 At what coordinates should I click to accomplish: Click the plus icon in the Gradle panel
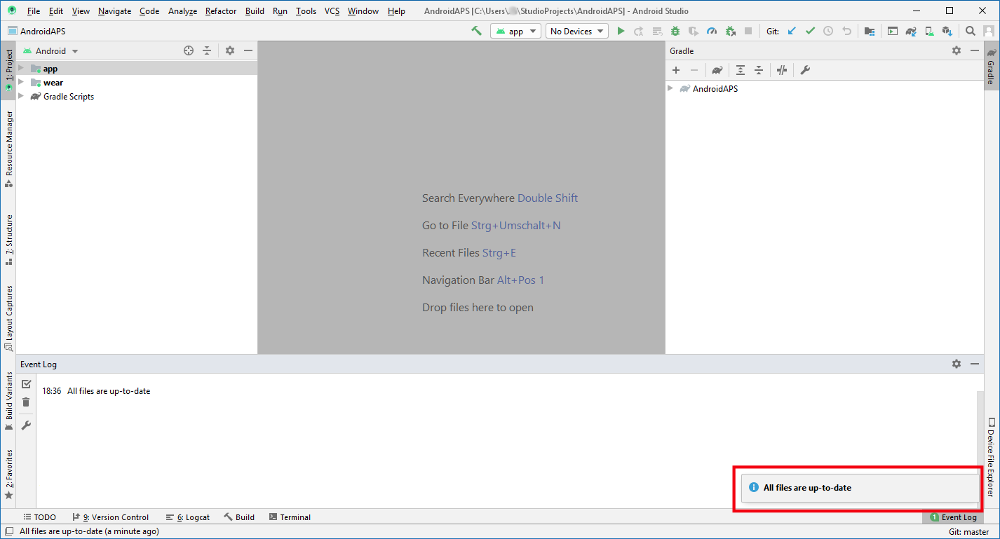(676, 70)
